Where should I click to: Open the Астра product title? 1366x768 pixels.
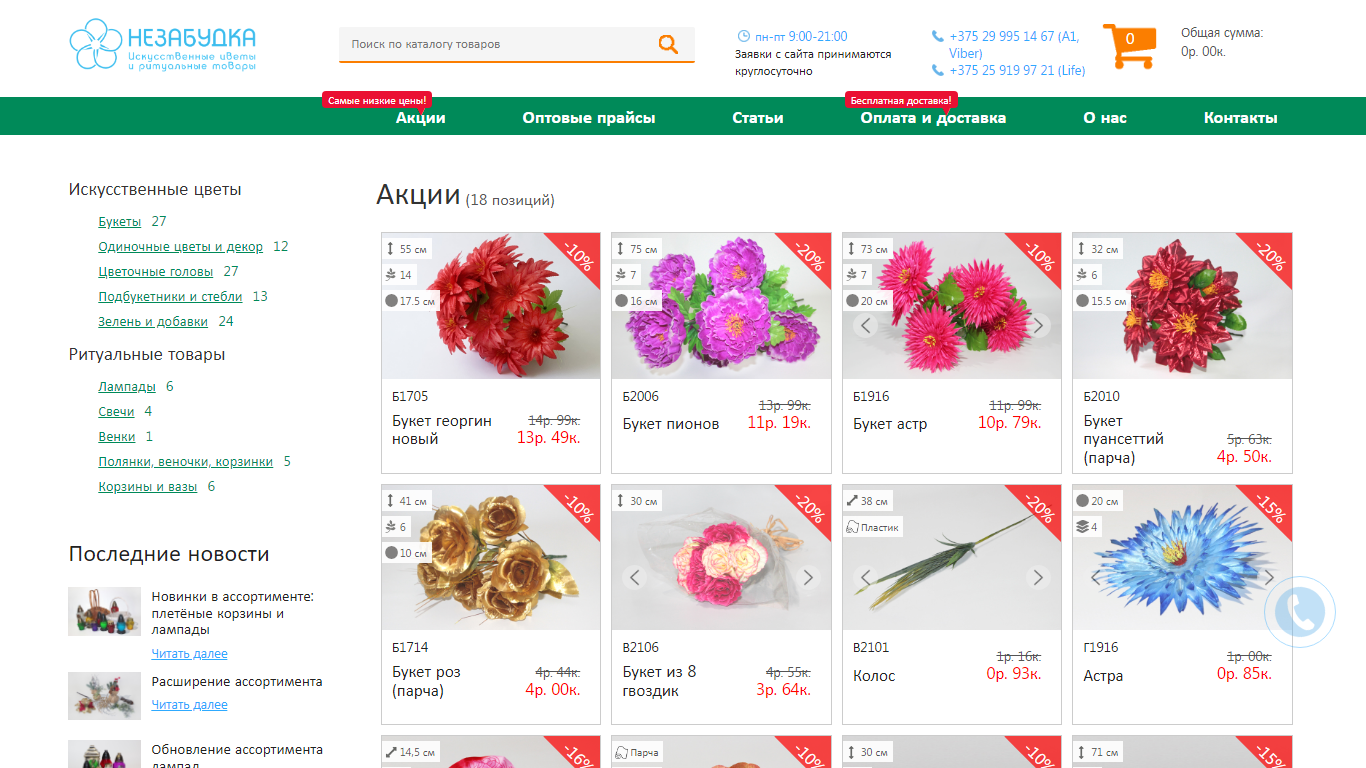click(1103, 676)
